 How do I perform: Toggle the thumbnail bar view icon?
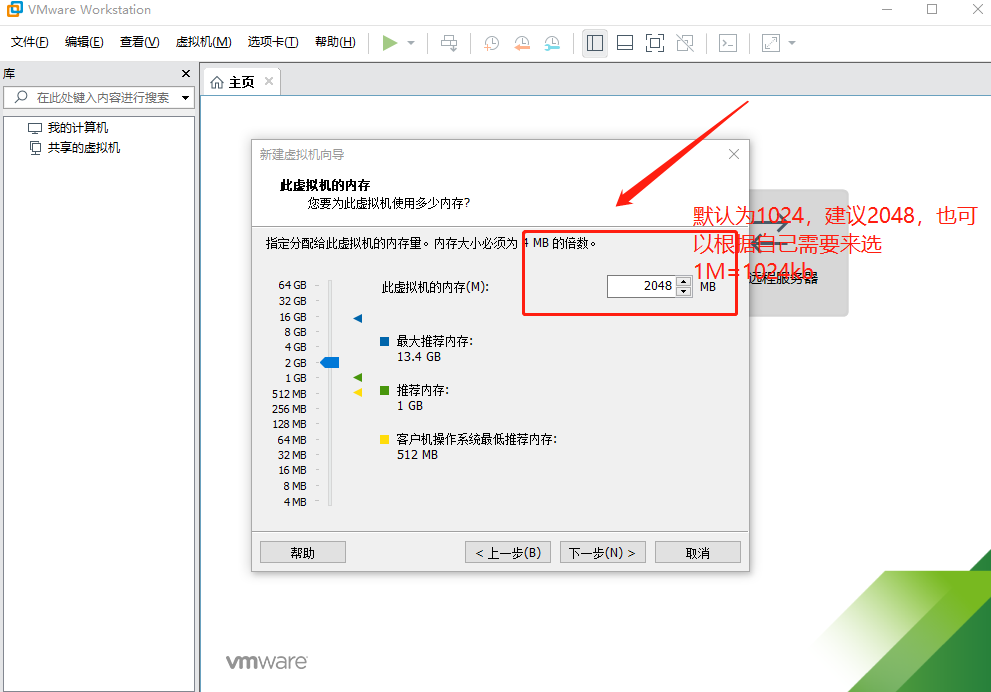pos(625,43)
